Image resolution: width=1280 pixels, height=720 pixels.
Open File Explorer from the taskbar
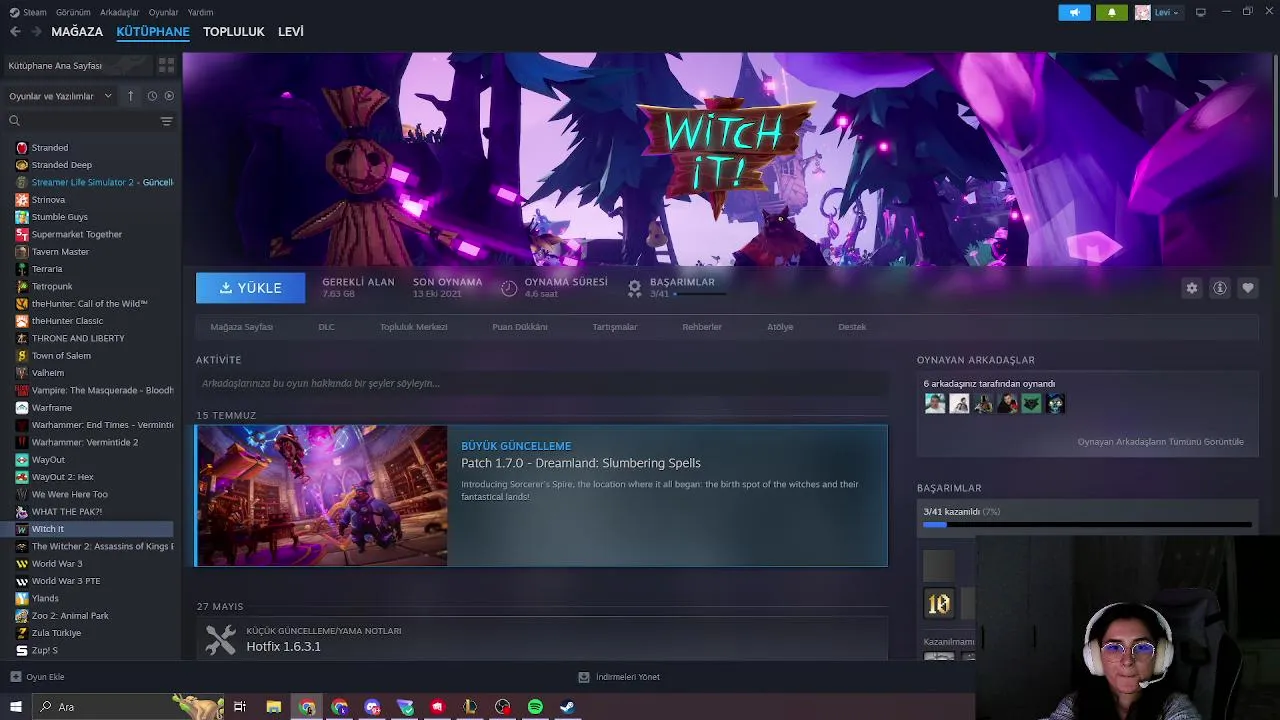[273, 707]
